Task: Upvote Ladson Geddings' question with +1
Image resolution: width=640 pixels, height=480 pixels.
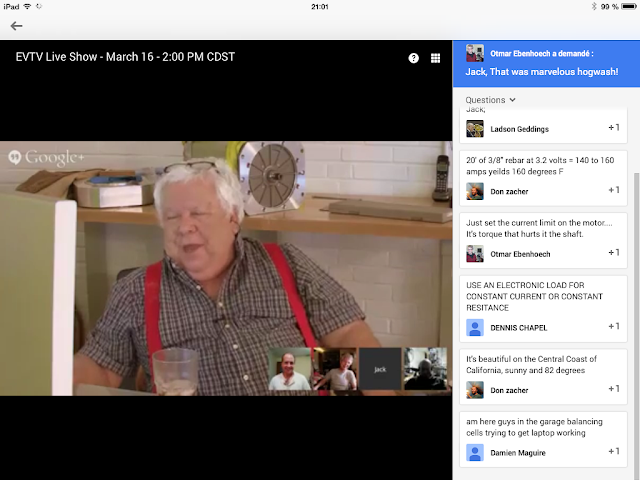Action: [614, 128]
